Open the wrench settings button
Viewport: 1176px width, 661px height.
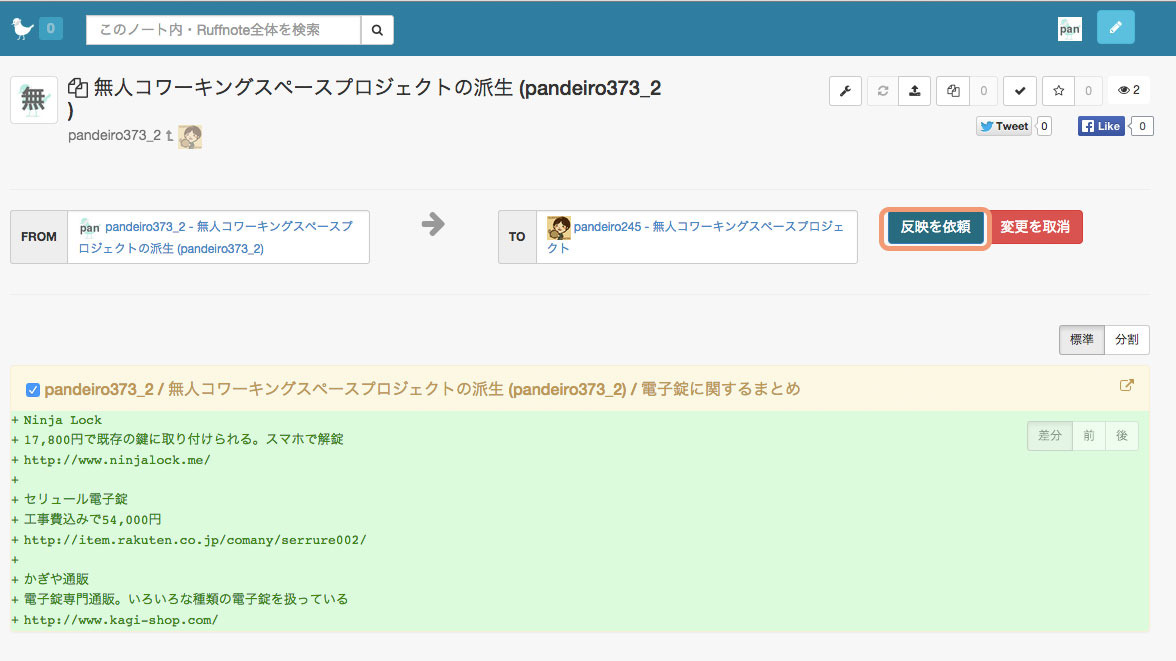tap(845, 91)
